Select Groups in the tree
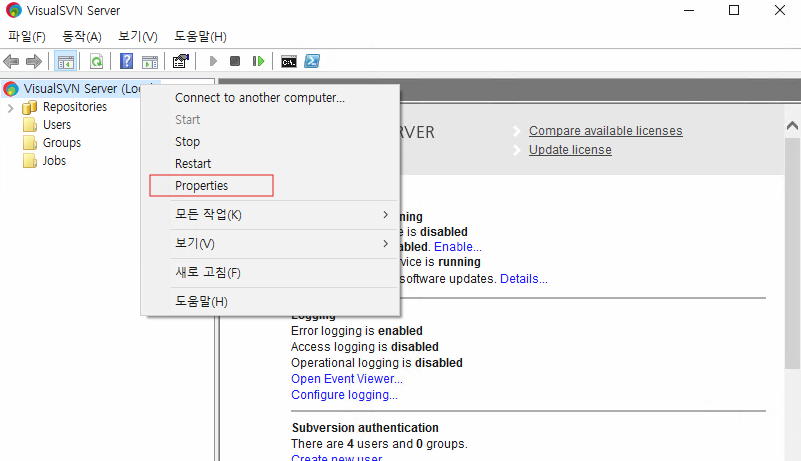 pyautogui.click(x=62, y=143)
